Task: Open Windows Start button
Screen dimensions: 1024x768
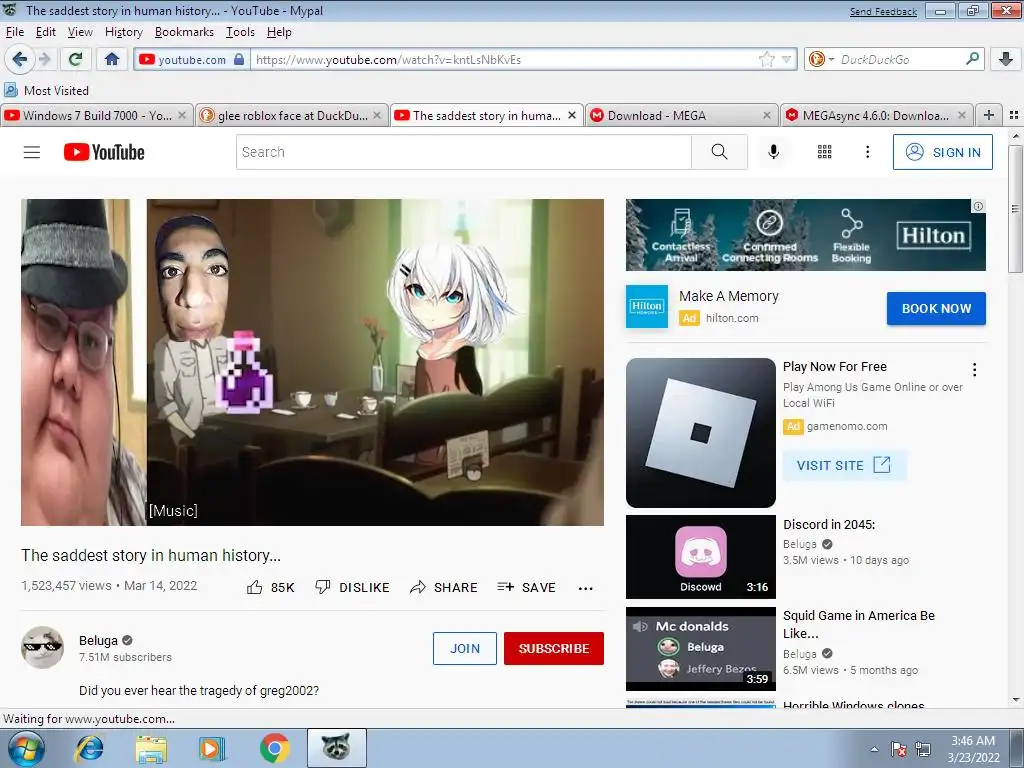Action: coord(26,748)
